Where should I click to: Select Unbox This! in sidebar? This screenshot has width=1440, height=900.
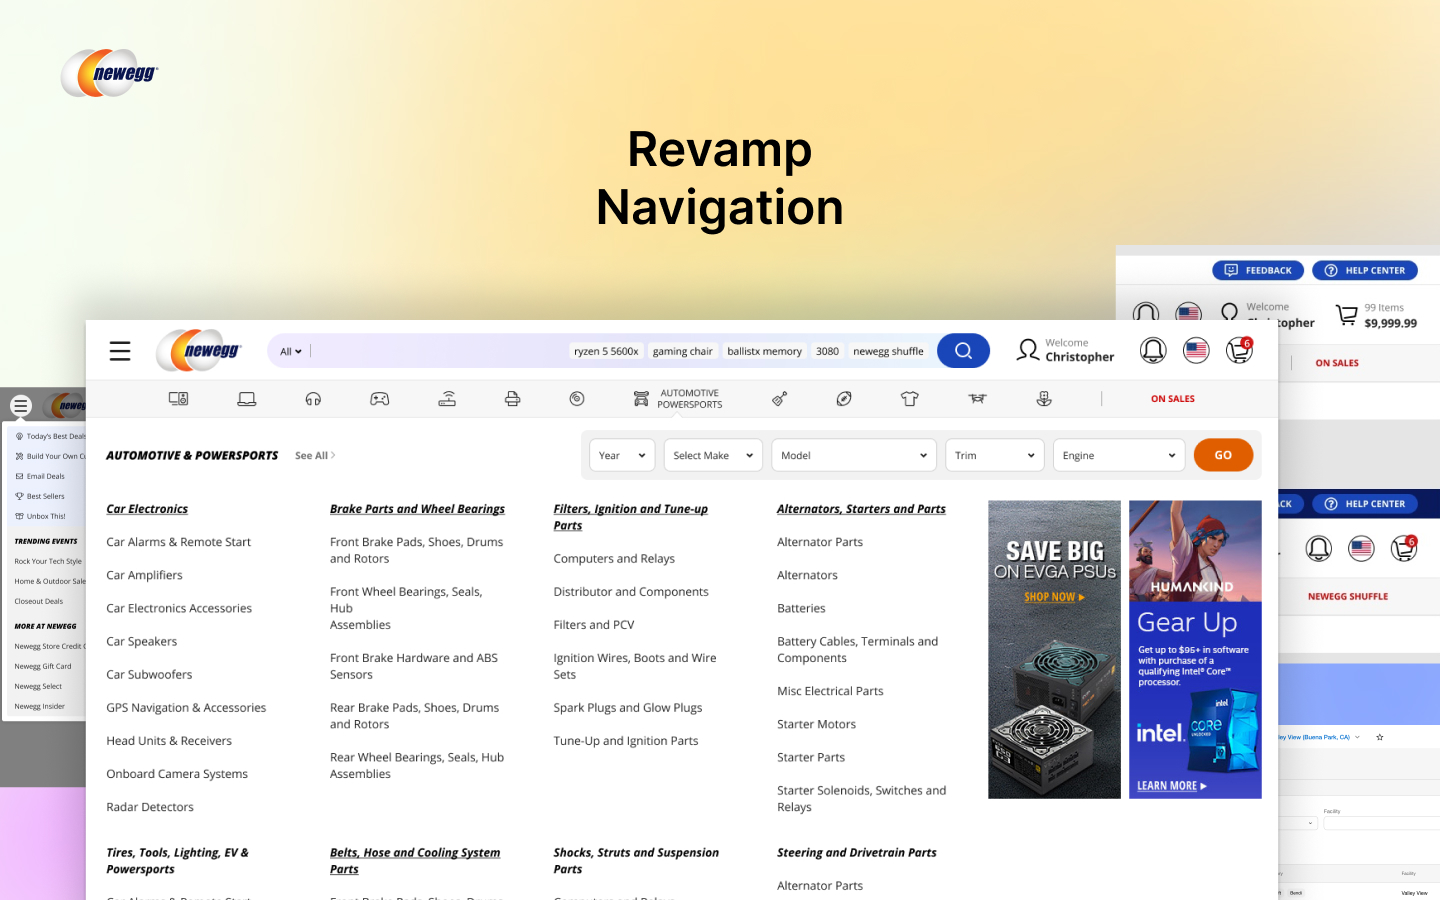40,516
